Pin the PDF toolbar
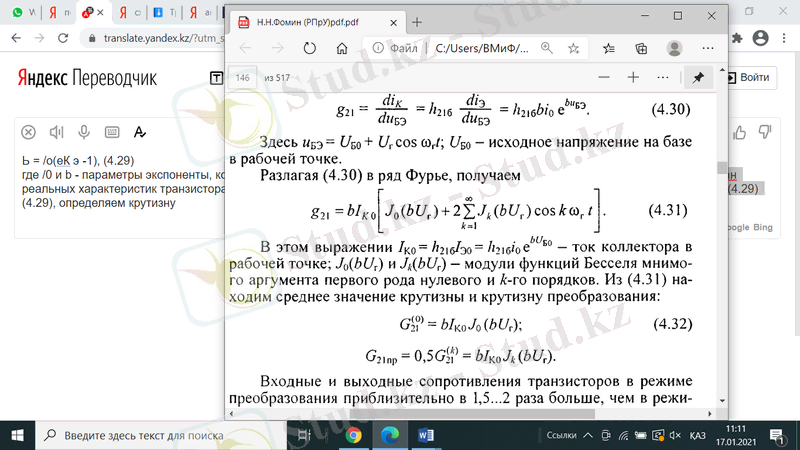The width and height of the screenshot is (800, 450). (699, 77)
